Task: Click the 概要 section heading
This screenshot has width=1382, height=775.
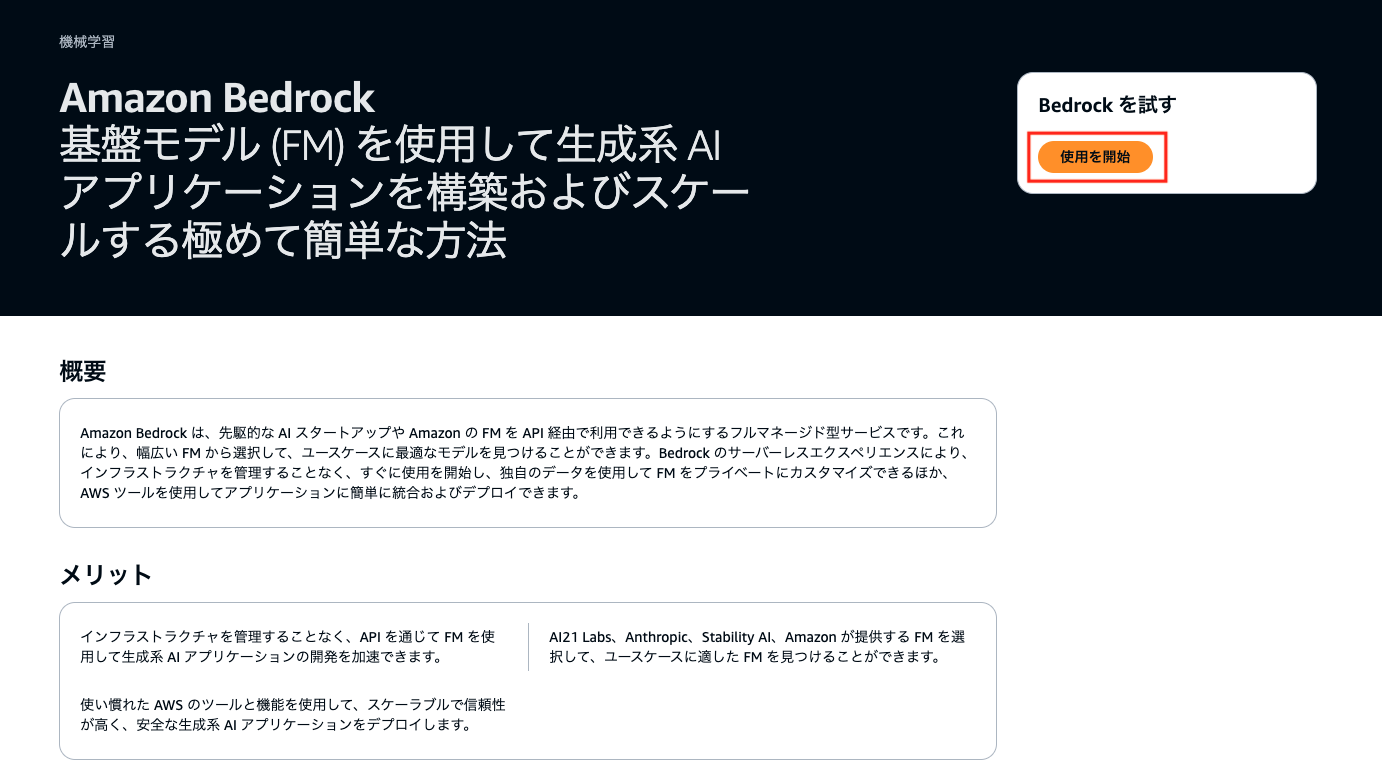Action: point(83,371)
